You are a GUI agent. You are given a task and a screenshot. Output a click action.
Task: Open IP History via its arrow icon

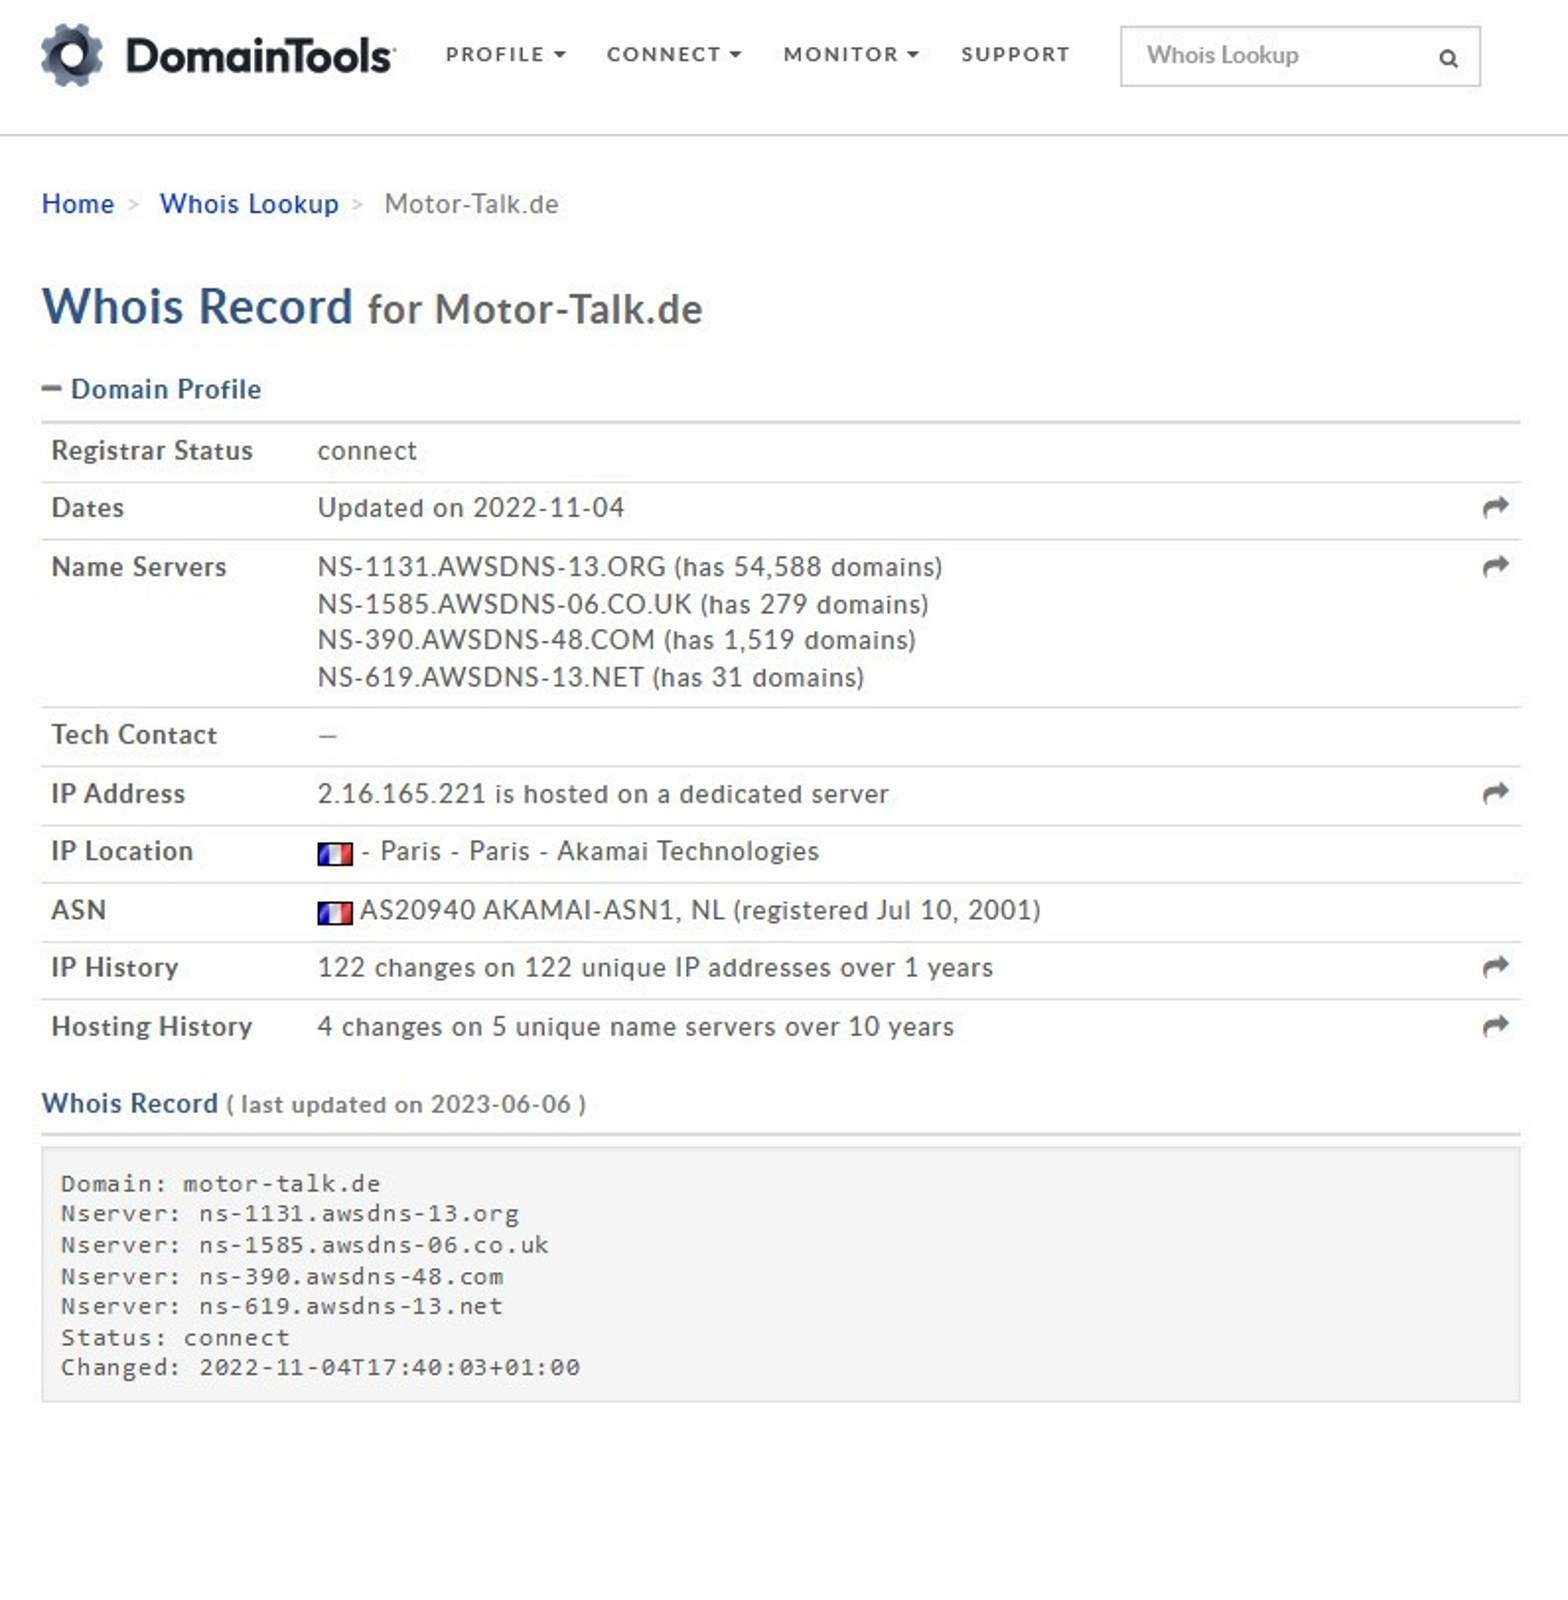pyautogui.click(x=1494, y=966)
